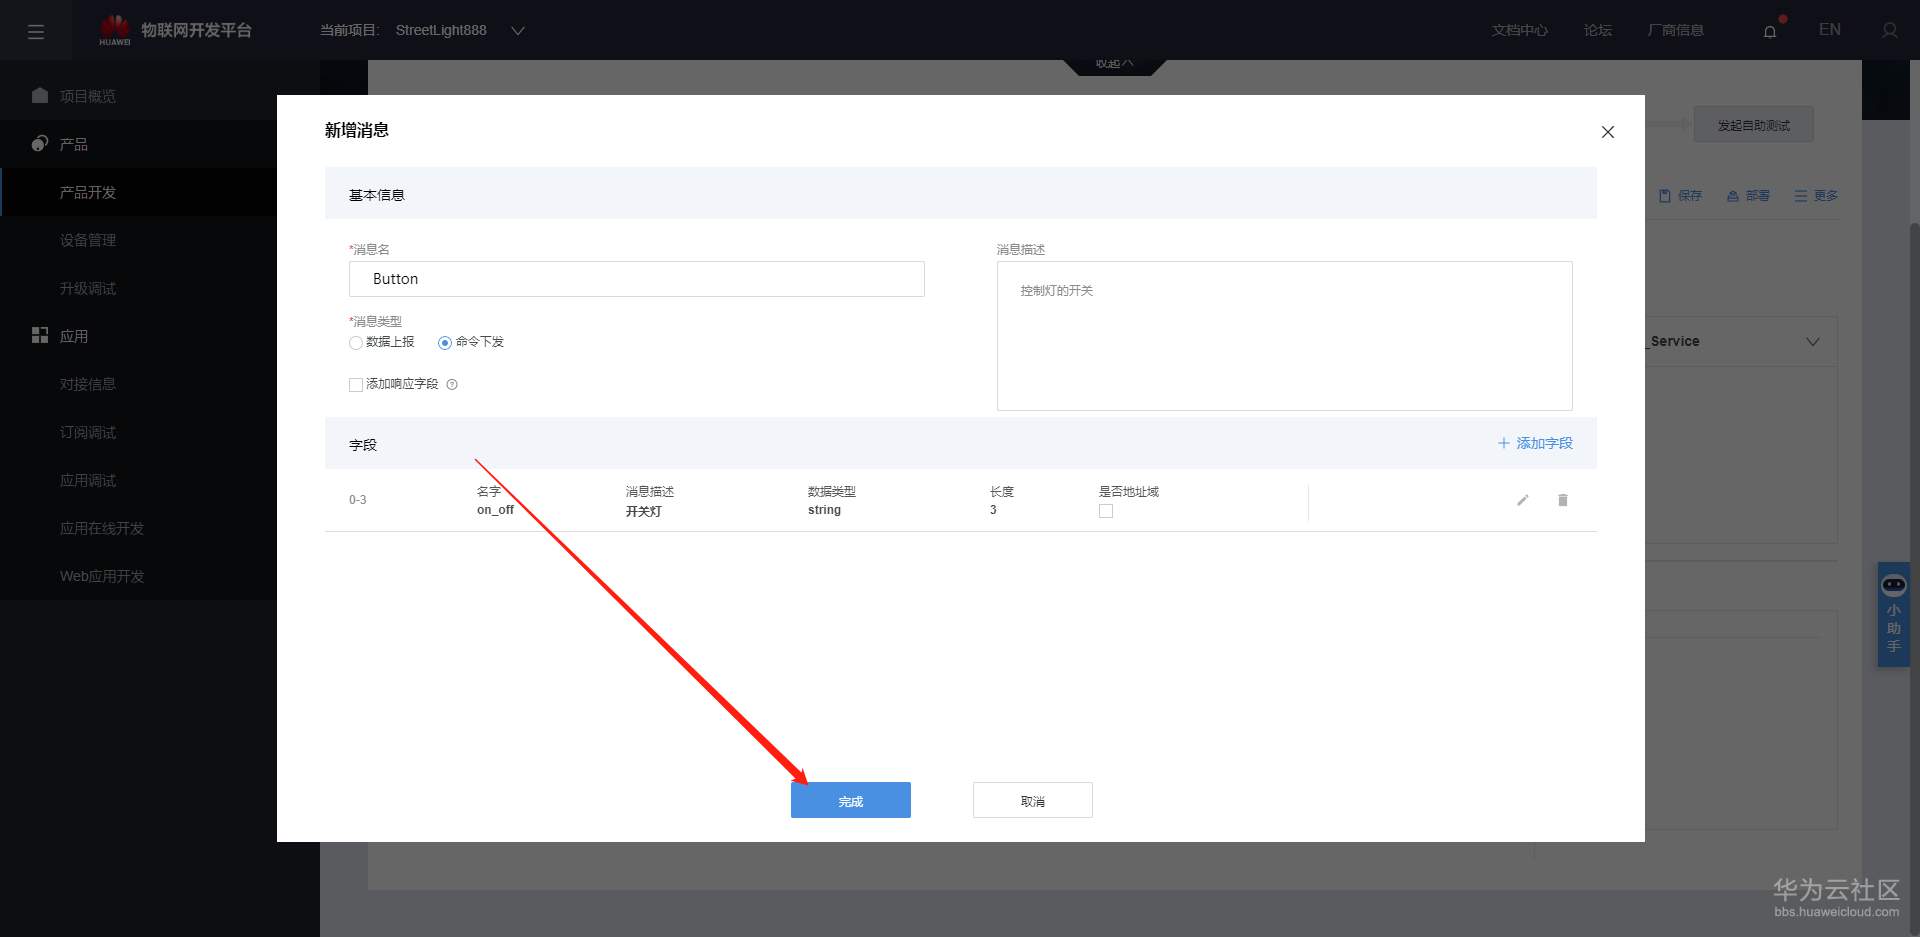Image resolution: width=1920 pixels, height=937 pixels.
Task: Open the 论坛 forum link
Action: coord(1598,30)
